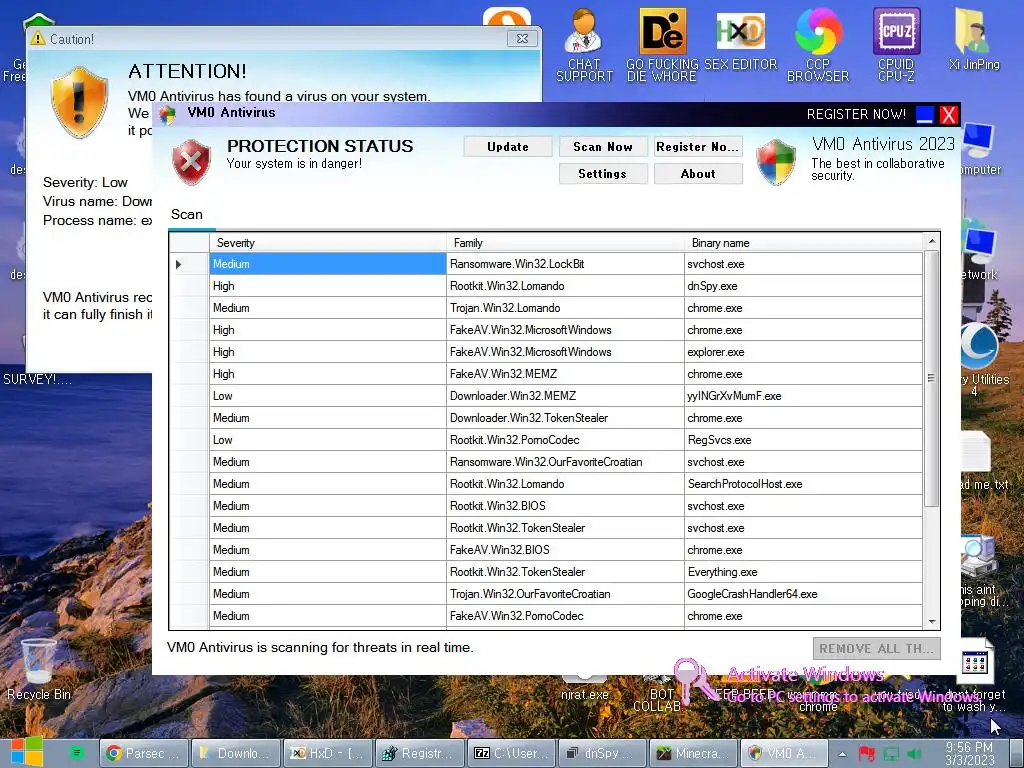Sort by the Family column header

click(565, 243)
